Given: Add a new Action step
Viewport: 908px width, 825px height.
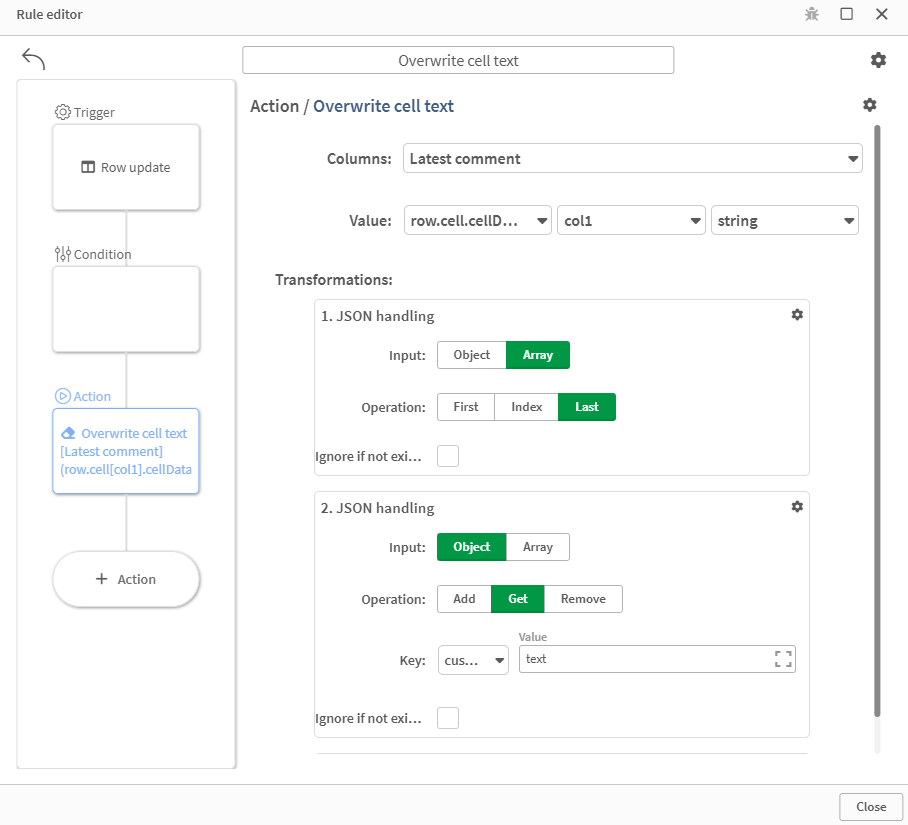Looking at the screenshot, I should click(126, 579).
